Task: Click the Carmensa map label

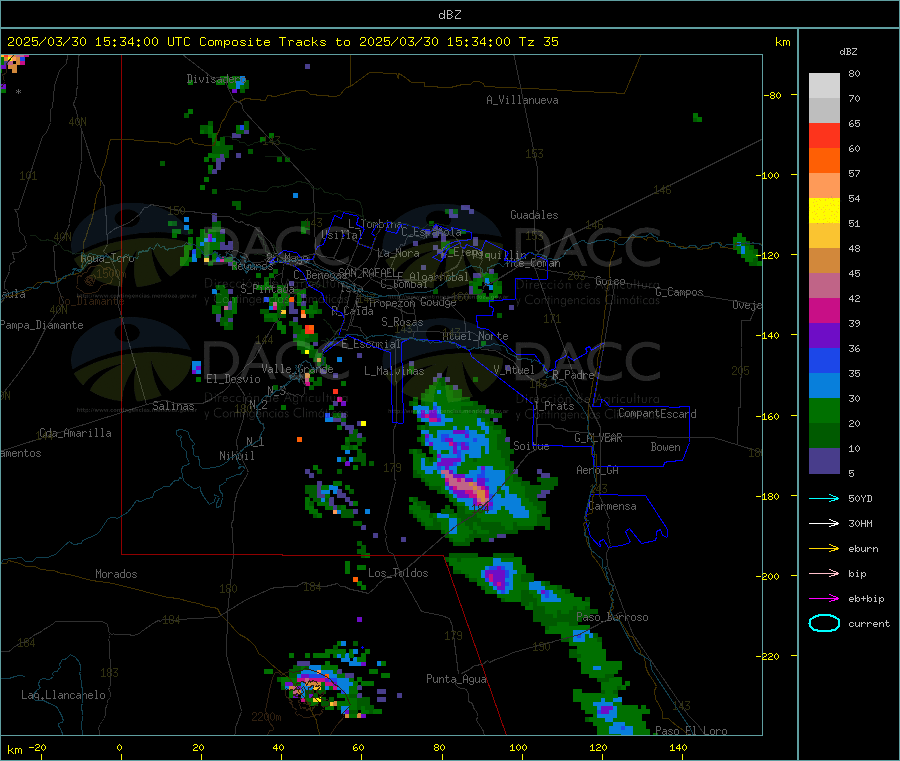Action: pyautogui.click(x=612, y=506)
